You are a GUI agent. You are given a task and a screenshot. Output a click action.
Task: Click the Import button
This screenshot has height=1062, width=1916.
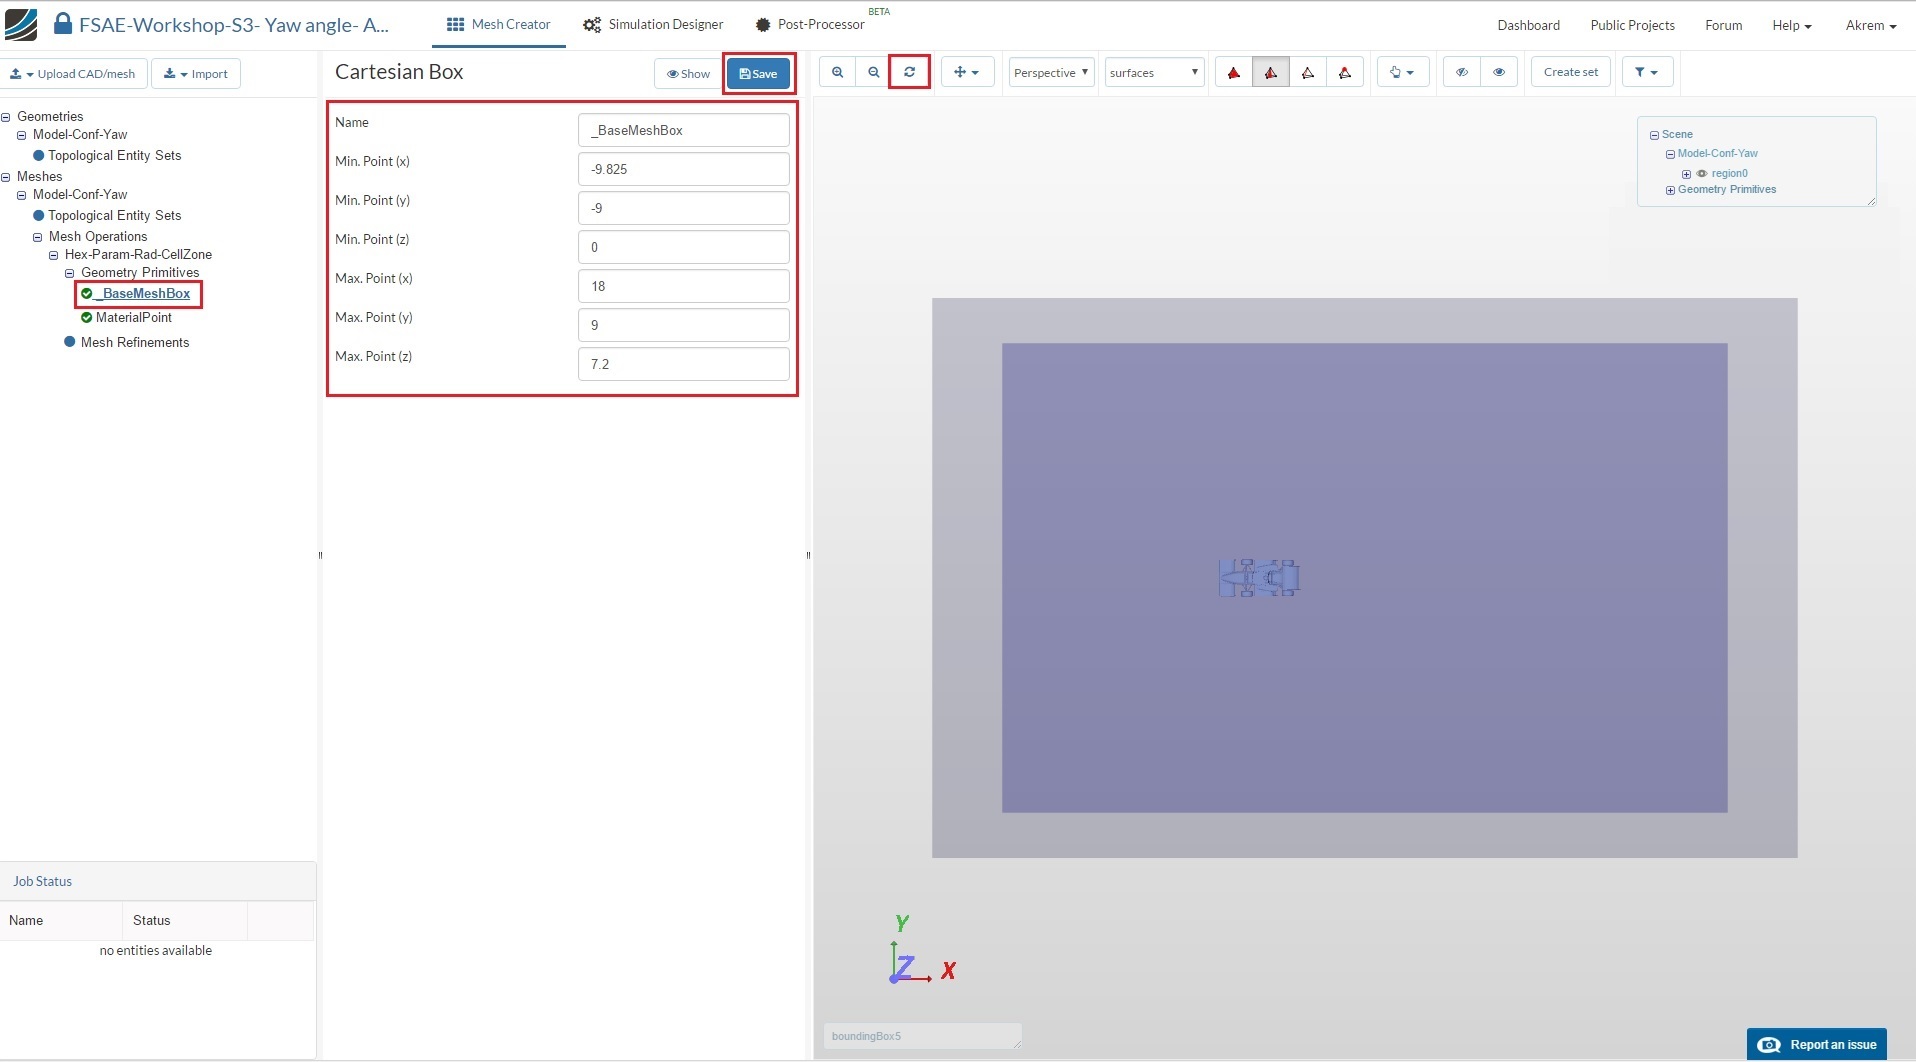[196, 74]
